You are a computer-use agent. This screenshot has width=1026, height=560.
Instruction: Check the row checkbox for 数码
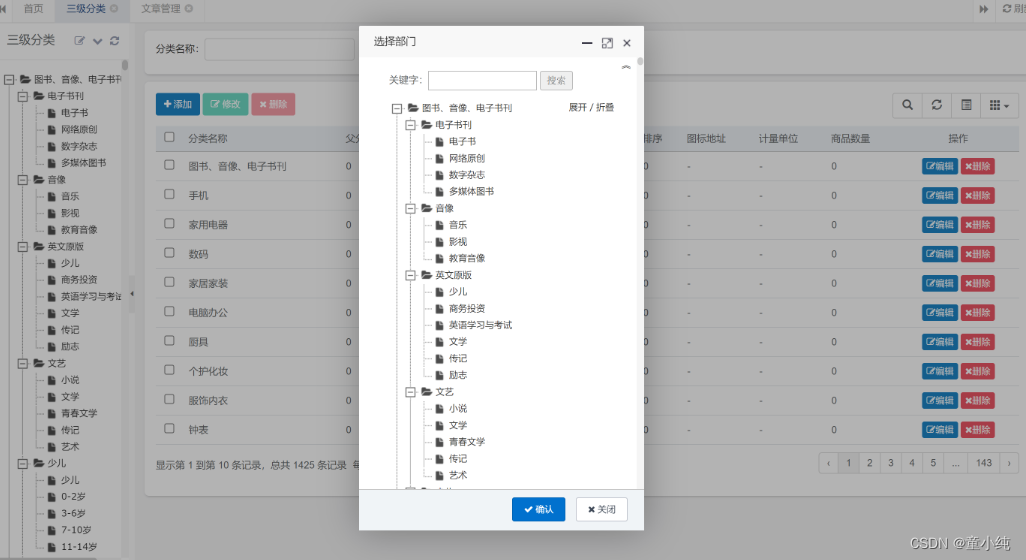[169, 253]
